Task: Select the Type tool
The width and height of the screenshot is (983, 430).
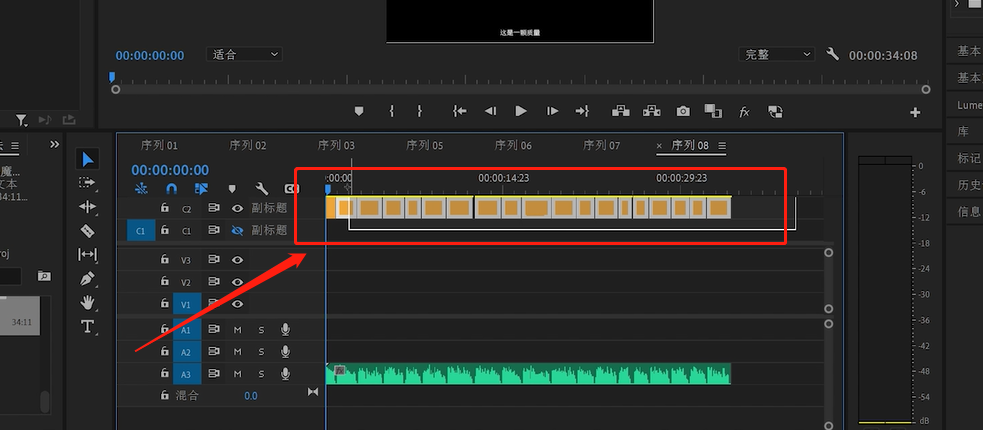Action: pos(87,327)
